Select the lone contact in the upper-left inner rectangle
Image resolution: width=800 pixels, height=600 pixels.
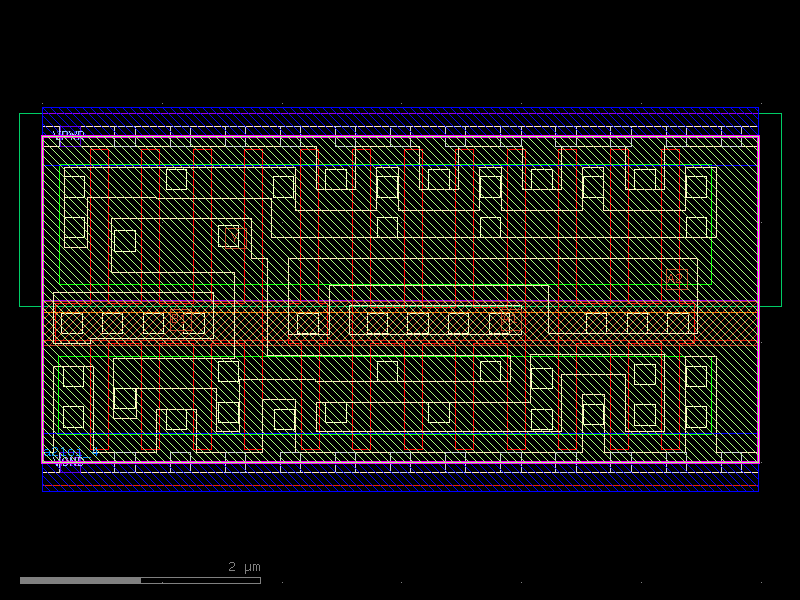[x=125, y=241]
